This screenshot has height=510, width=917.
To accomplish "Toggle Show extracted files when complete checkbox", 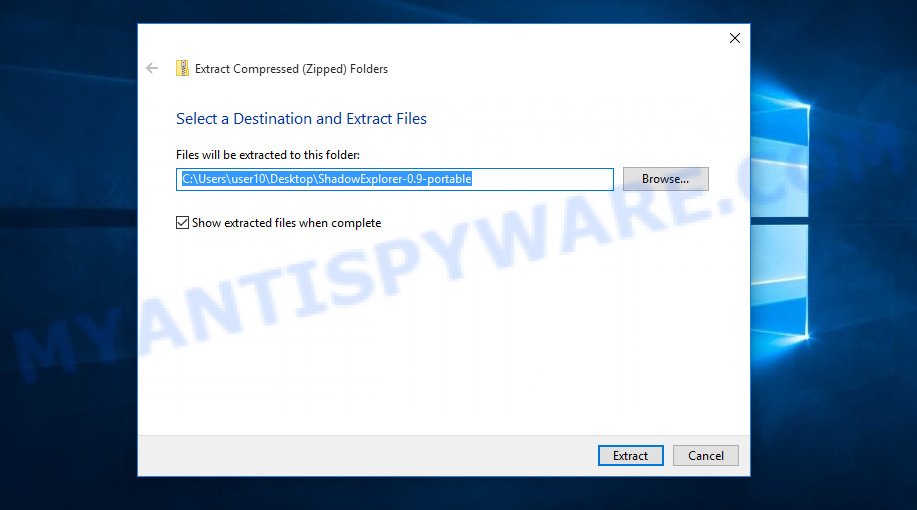I will (x=182, y=223).
